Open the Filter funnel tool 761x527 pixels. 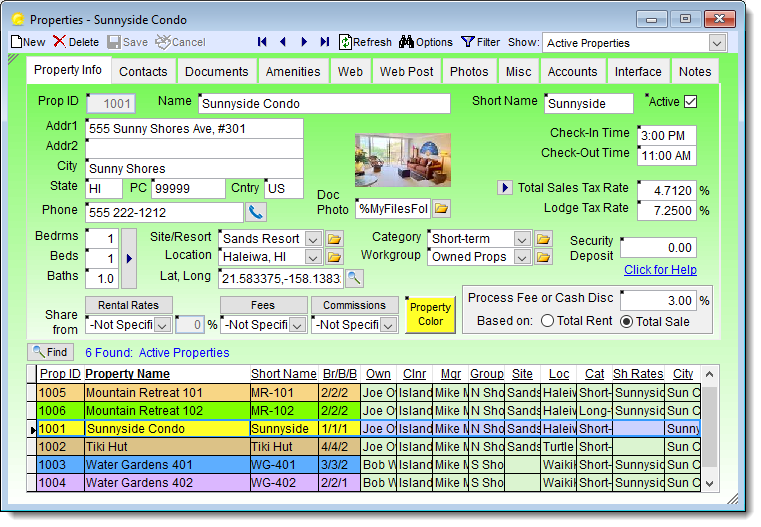pos(480,42)
